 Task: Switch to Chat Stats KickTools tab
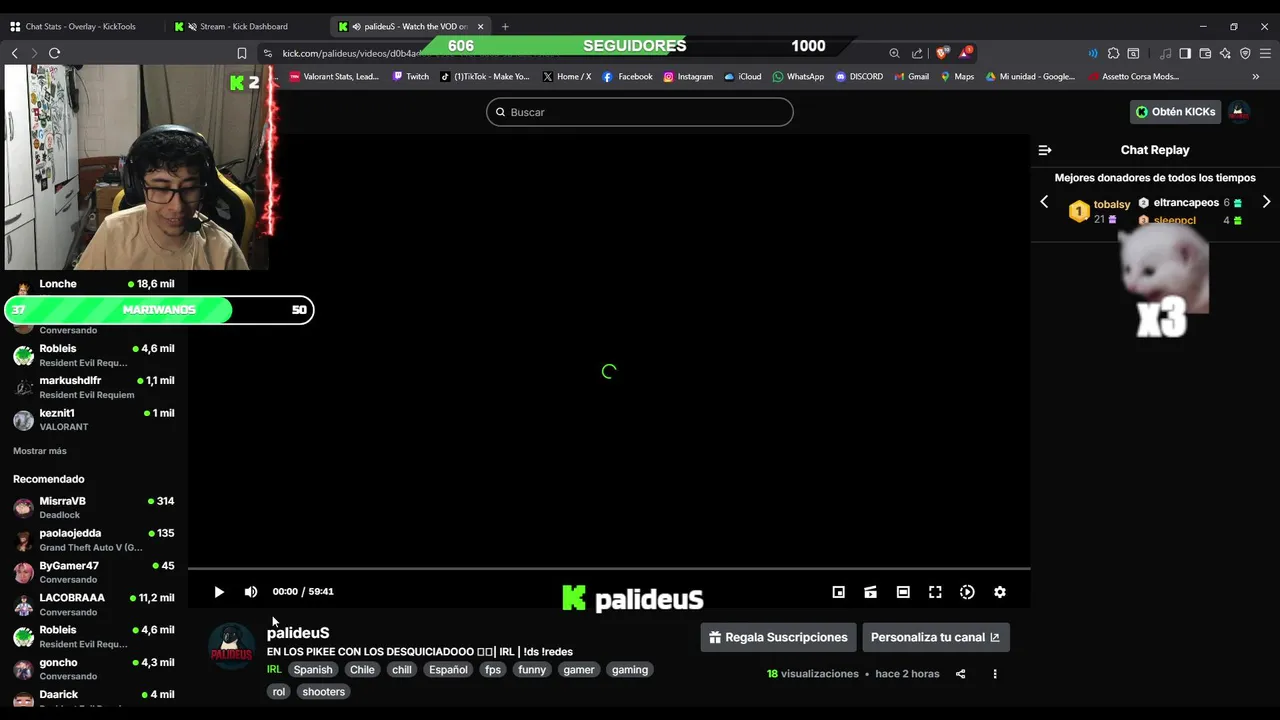click(80, 26)
